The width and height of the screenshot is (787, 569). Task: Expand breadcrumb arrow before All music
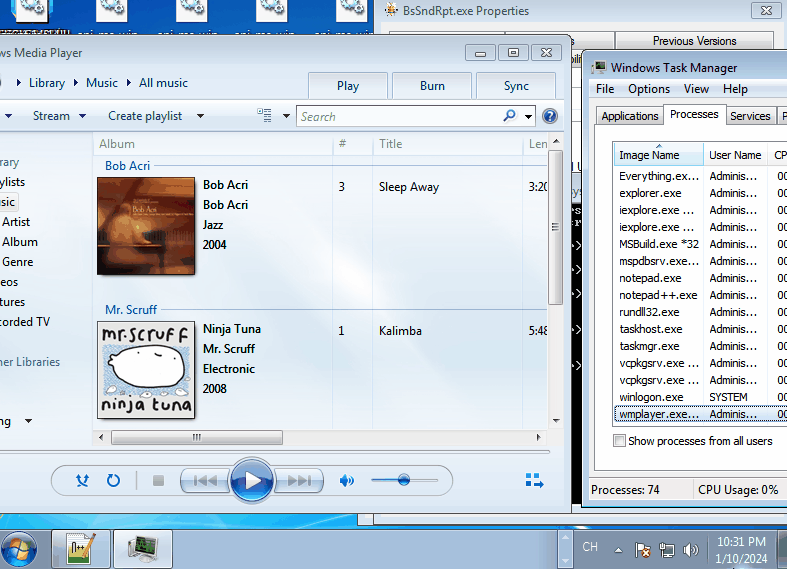coord(128,83)
